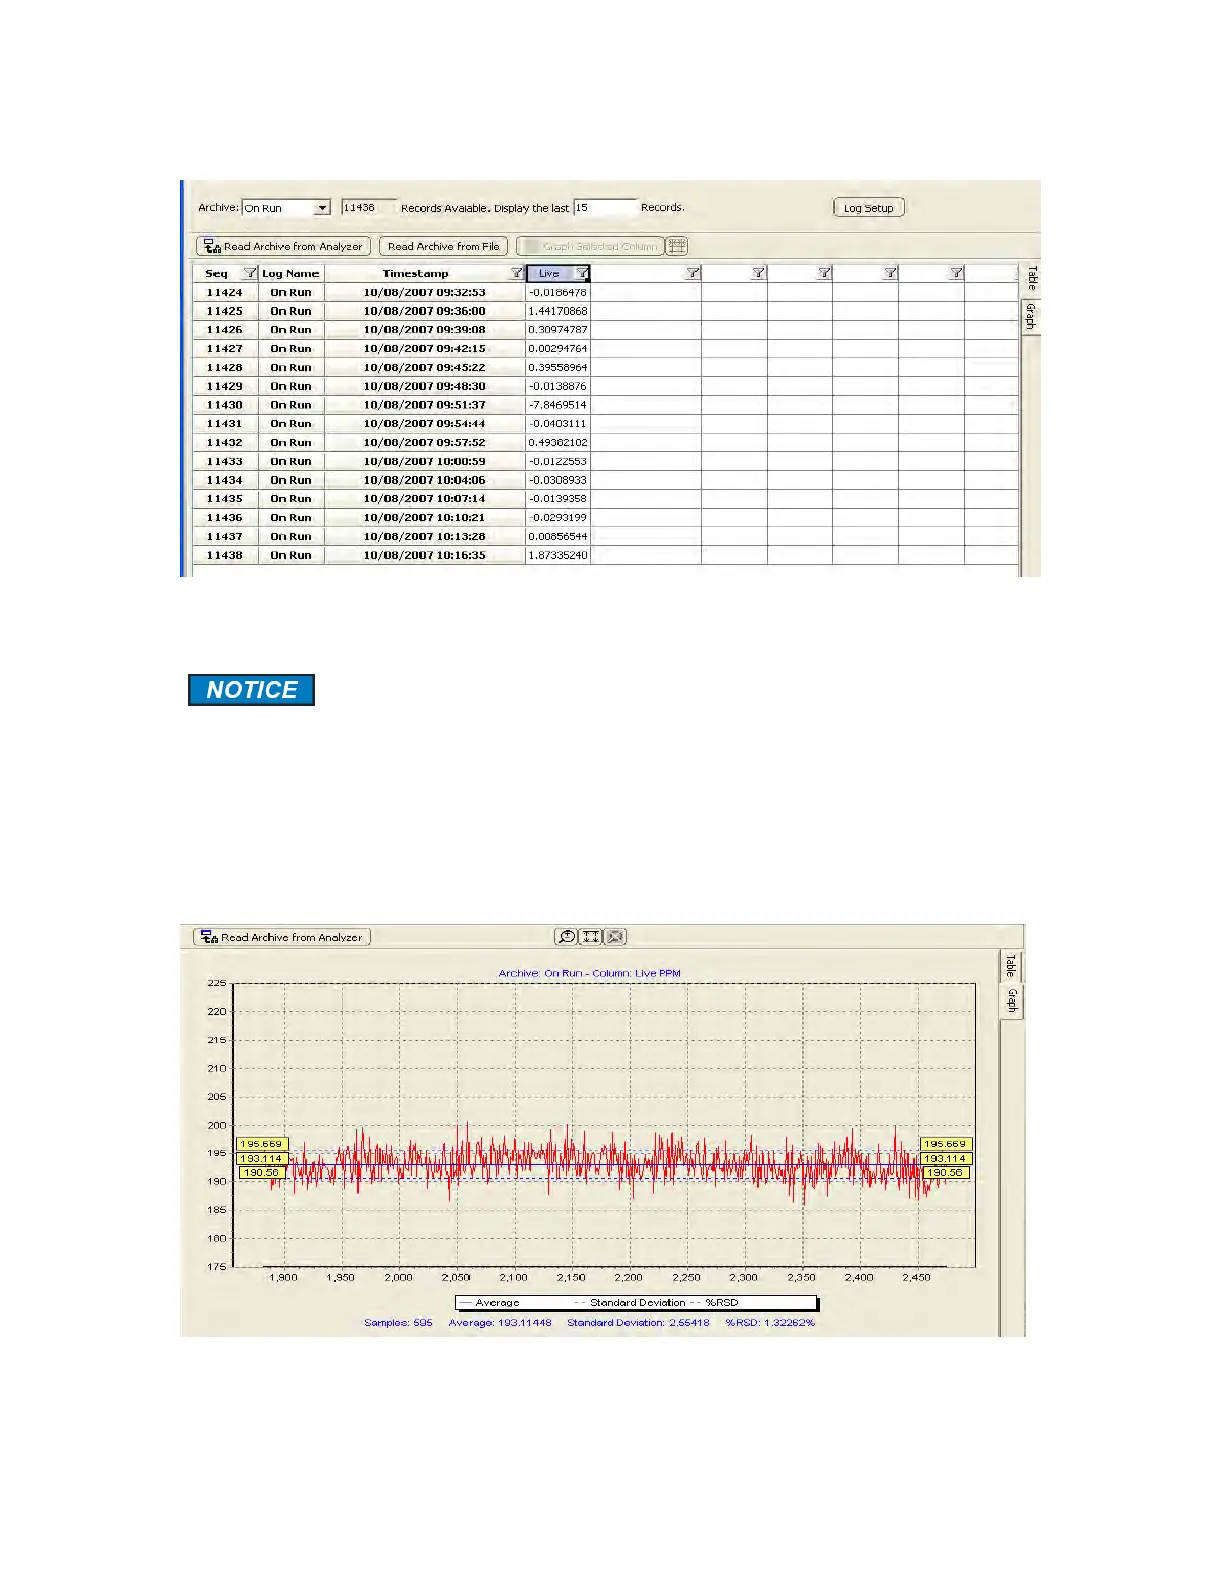
Task: Click Live value 1.87335240
Action: tap(558, 555)
